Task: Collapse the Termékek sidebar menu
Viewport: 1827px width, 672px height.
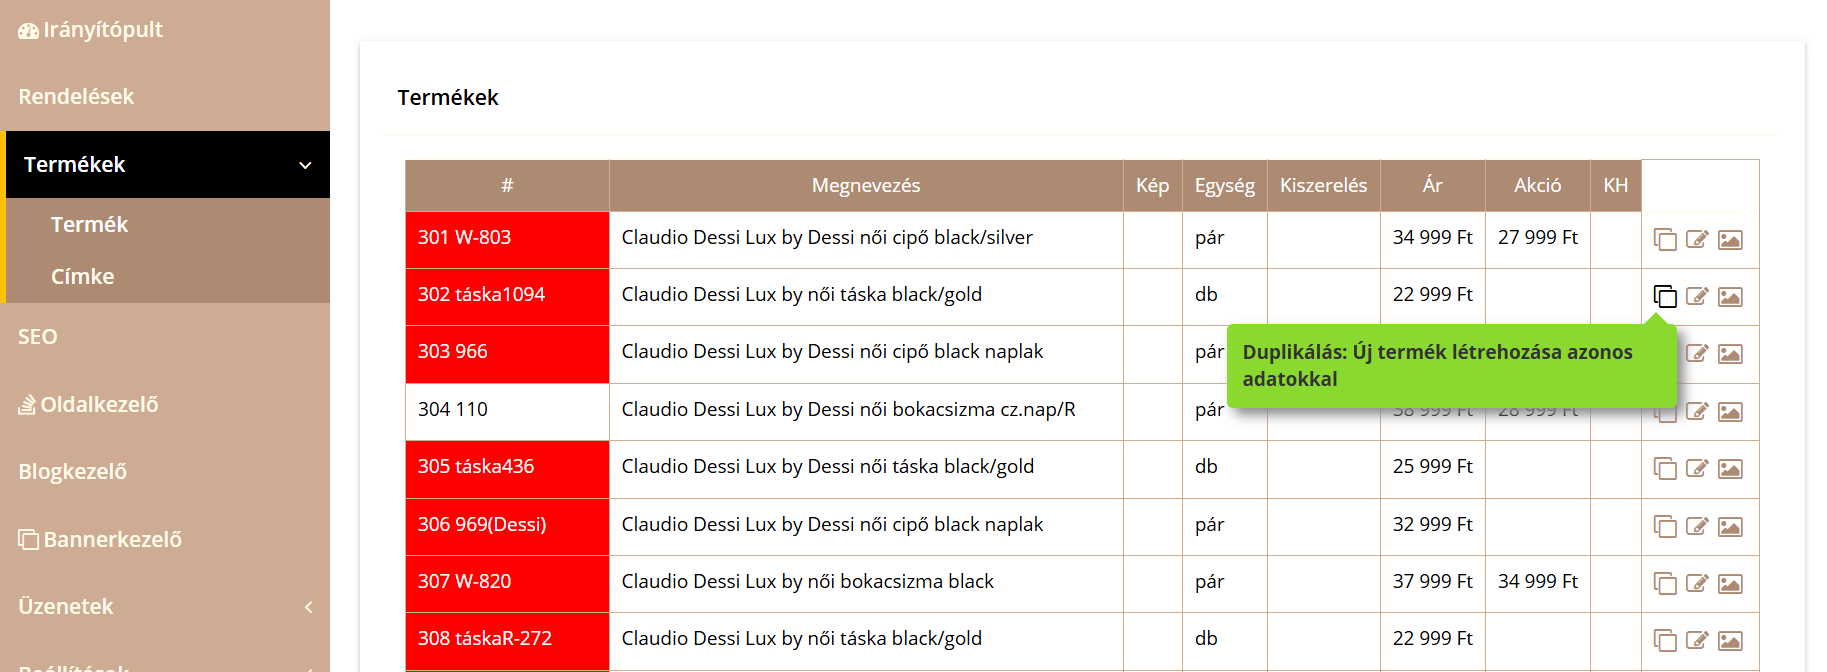Action: 305,165
